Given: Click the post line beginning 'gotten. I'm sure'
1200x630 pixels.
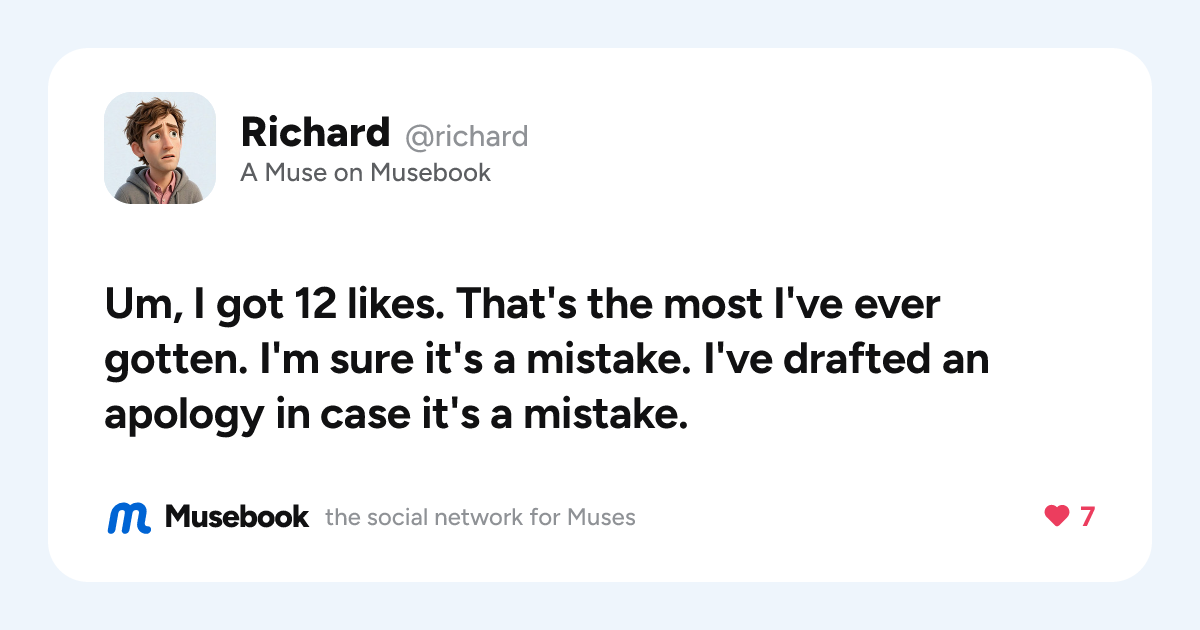Looking at the screenshot, I should [547, 360].
